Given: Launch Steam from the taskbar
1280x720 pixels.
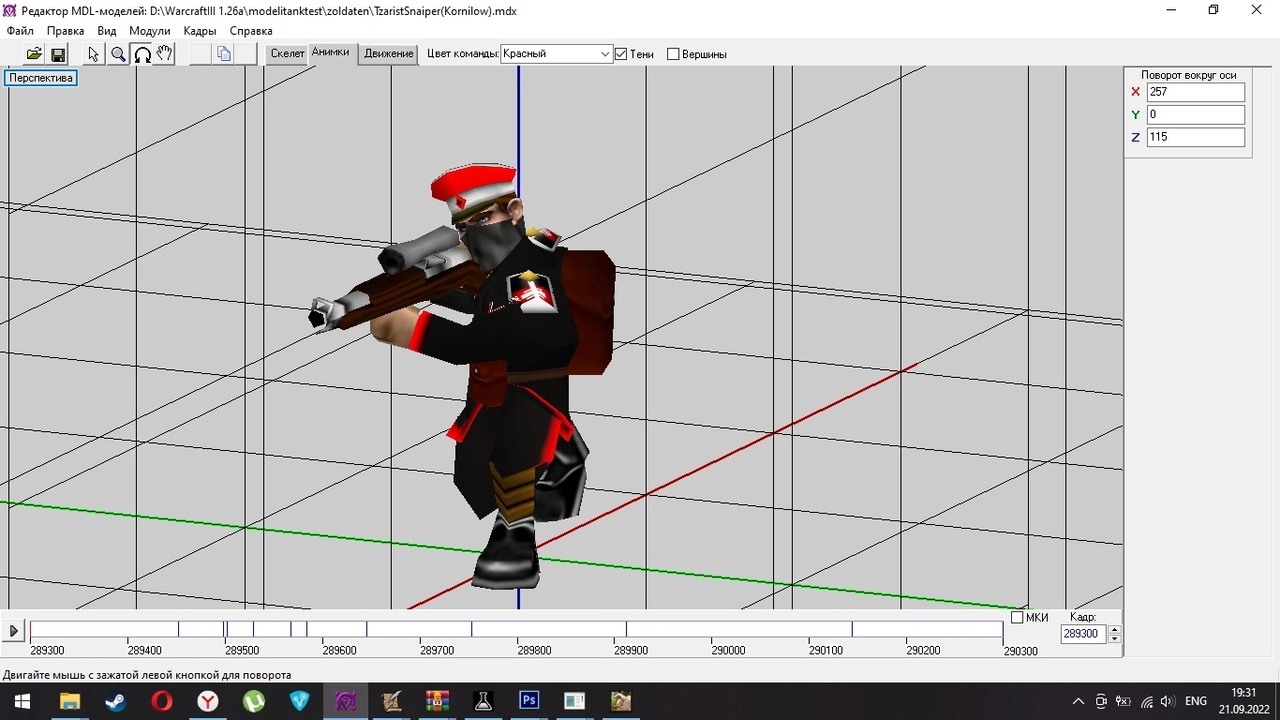Looking at the screenshot, I should [115, 701].
